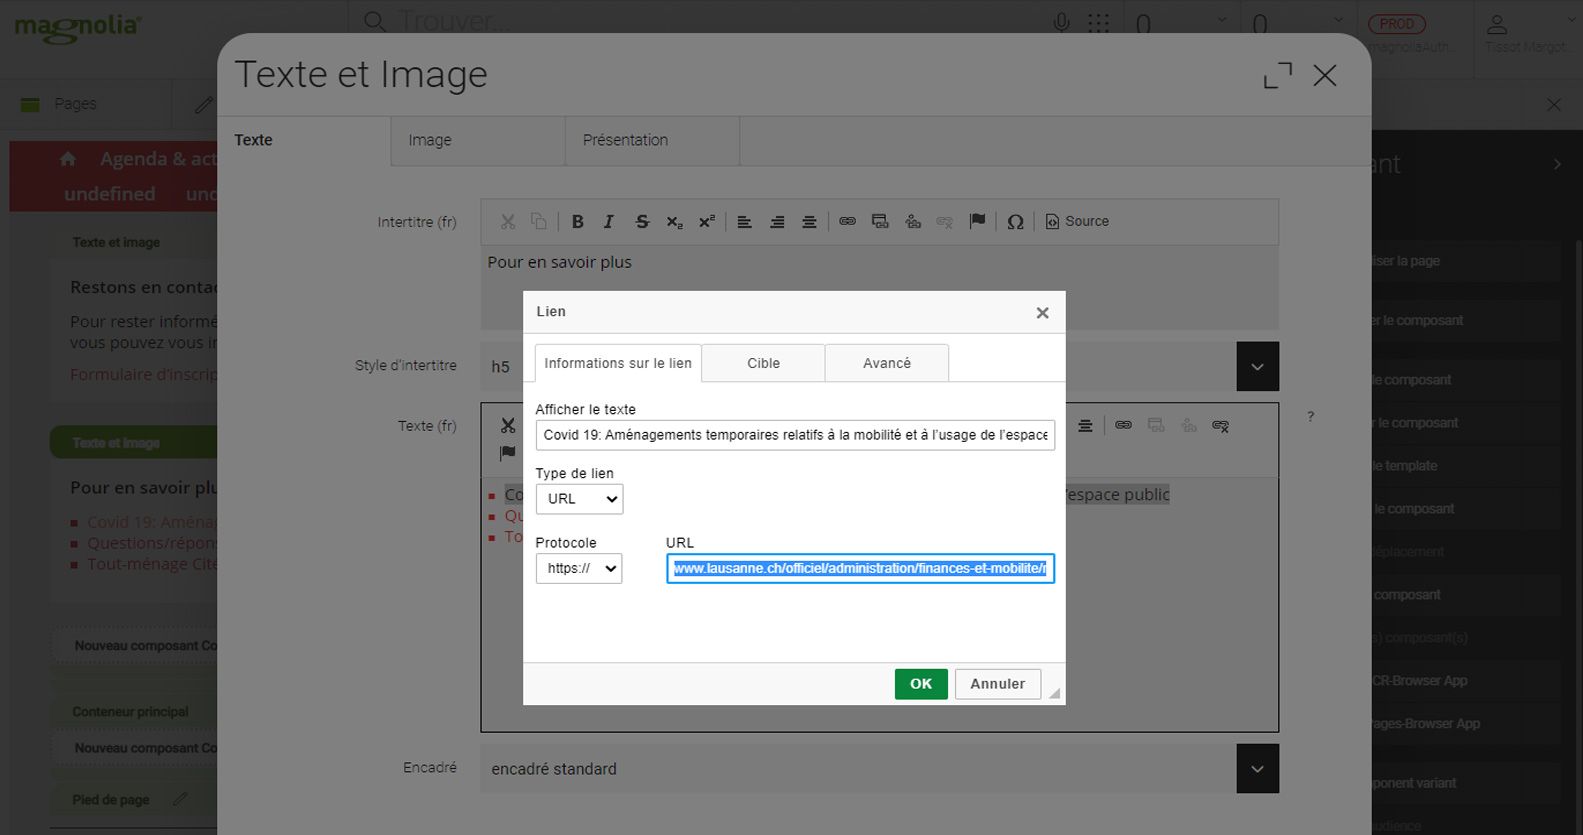Click the help question mark beside Texte field

(1310, 416)
